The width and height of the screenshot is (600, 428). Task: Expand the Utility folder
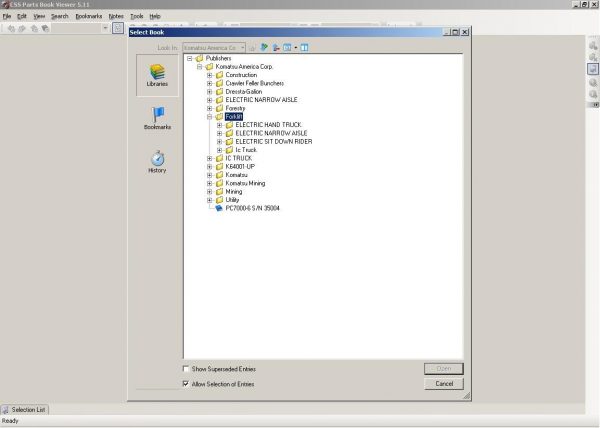(x=209, y=200)
